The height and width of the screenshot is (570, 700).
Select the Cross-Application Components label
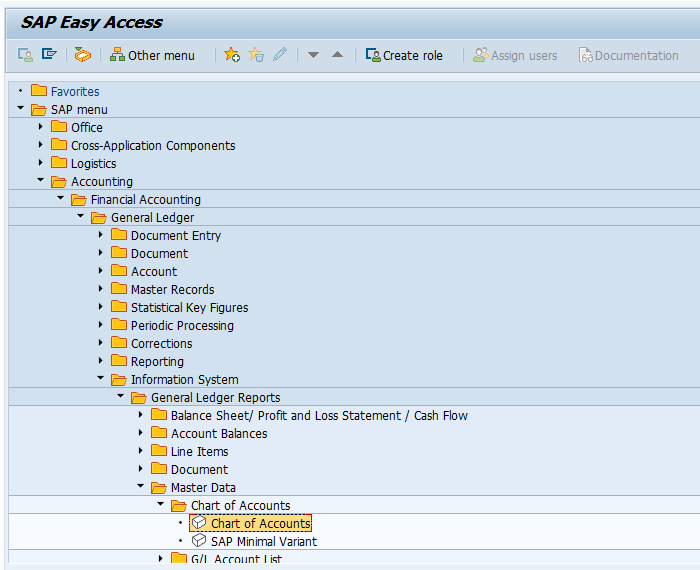[153, 146]
